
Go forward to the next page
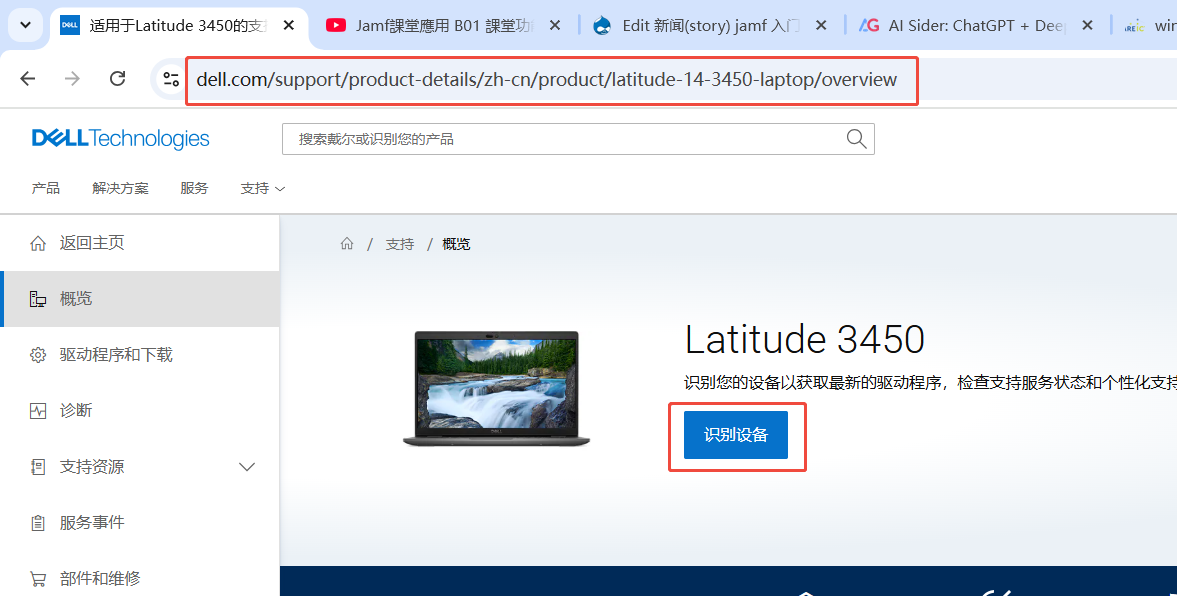coord(72,79)
